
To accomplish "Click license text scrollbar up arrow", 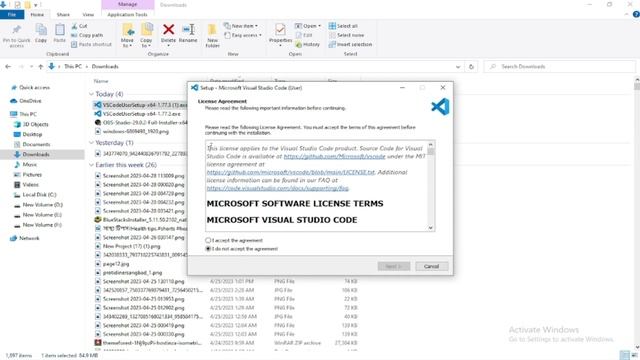I will [x=431, y=145].
